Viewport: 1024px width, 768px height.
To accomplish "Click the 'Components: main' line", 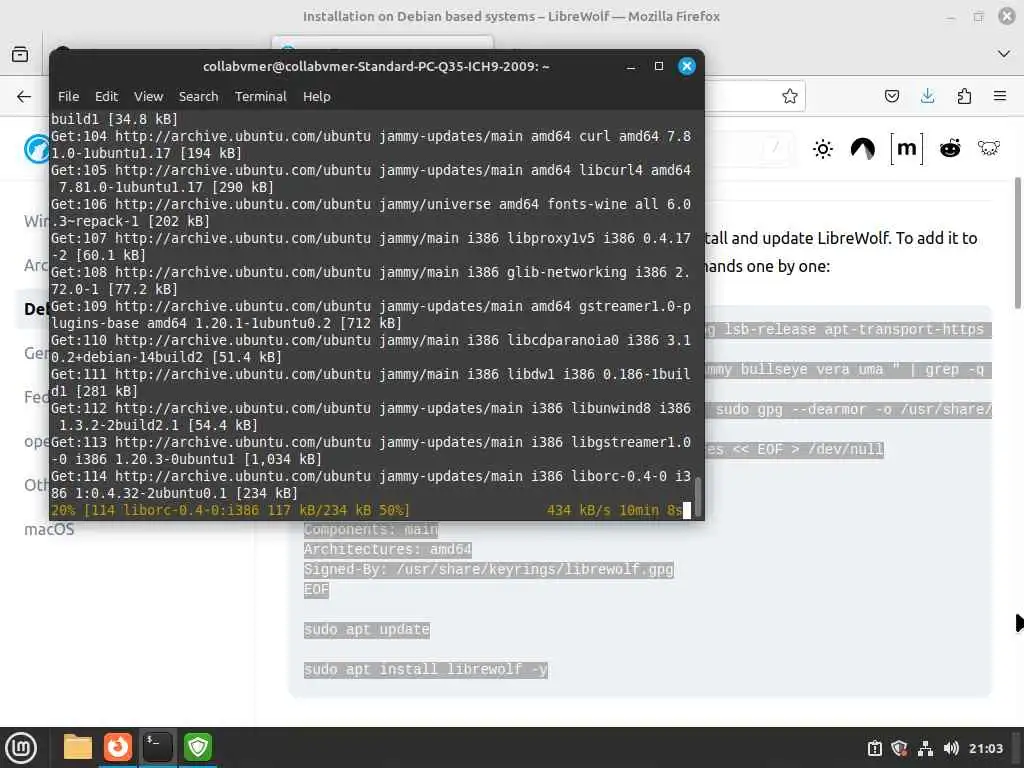I will (371, 530).
